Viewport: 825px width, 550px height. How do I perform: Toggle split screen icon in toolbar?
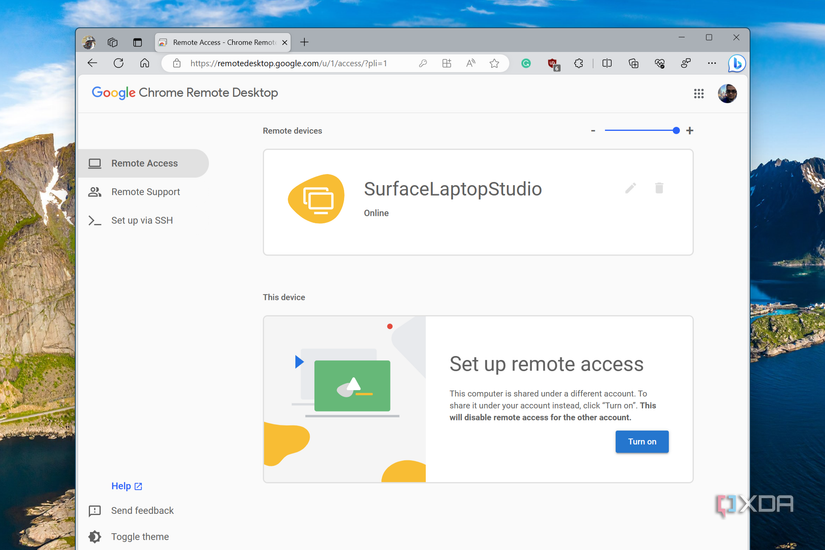pos(607,63)
